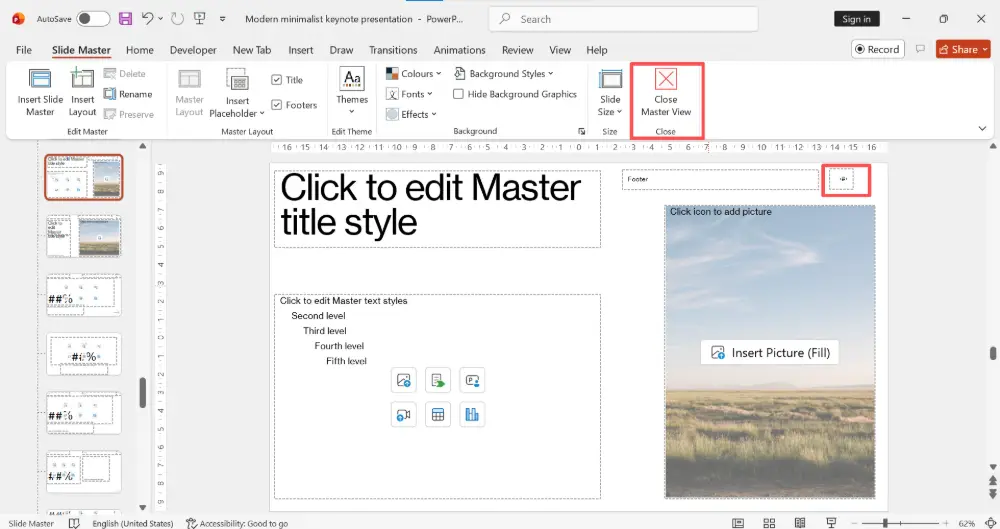Click the Record button
Image resolution: width=1000 pixels, height=529 pixels.
[878, 49]
